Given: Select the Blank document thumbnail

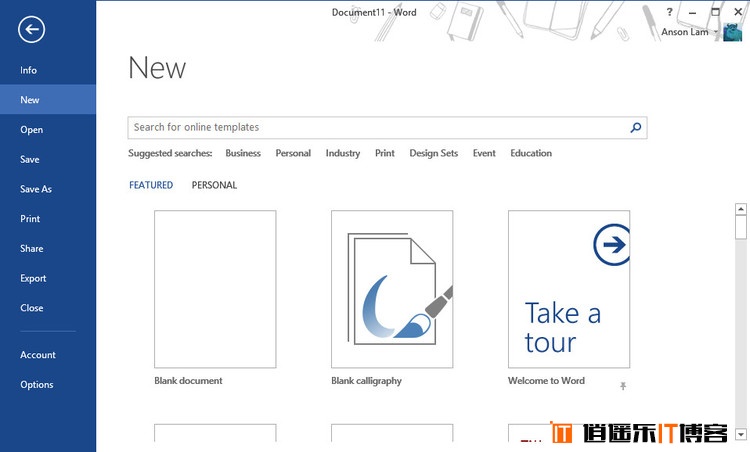Looking at the screenshot, I should coord(215,289).
